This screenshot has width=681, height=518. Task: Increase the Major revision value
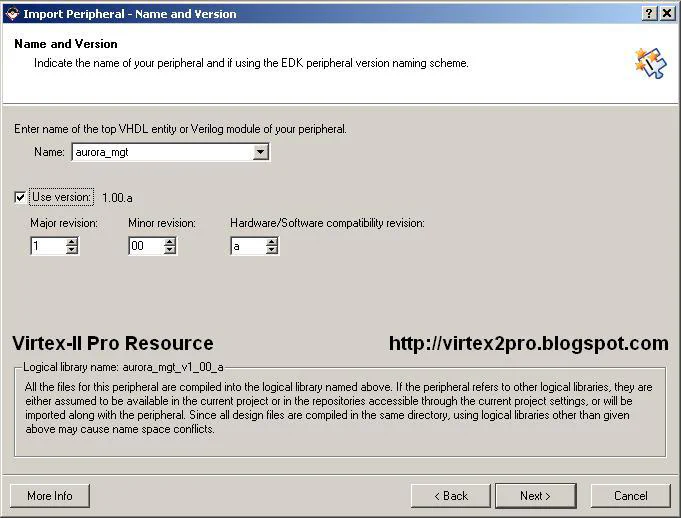(x=72, y=242)
